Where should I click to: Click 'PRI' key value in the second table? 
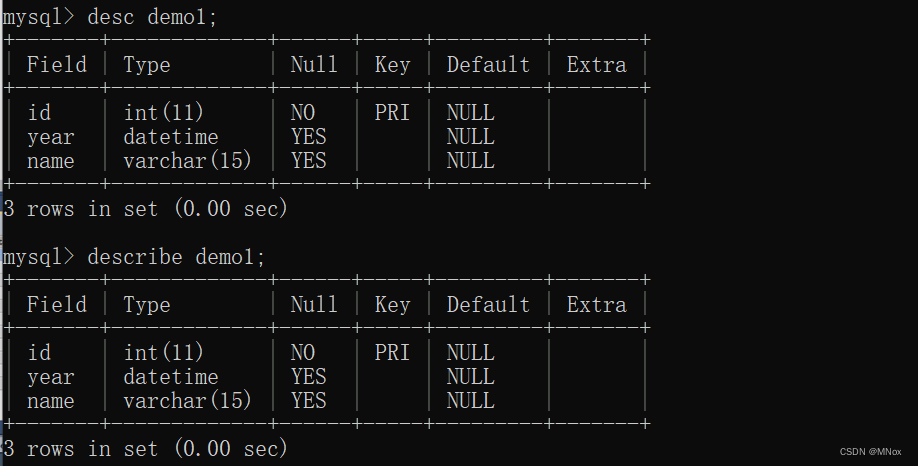tap(392, 352)
